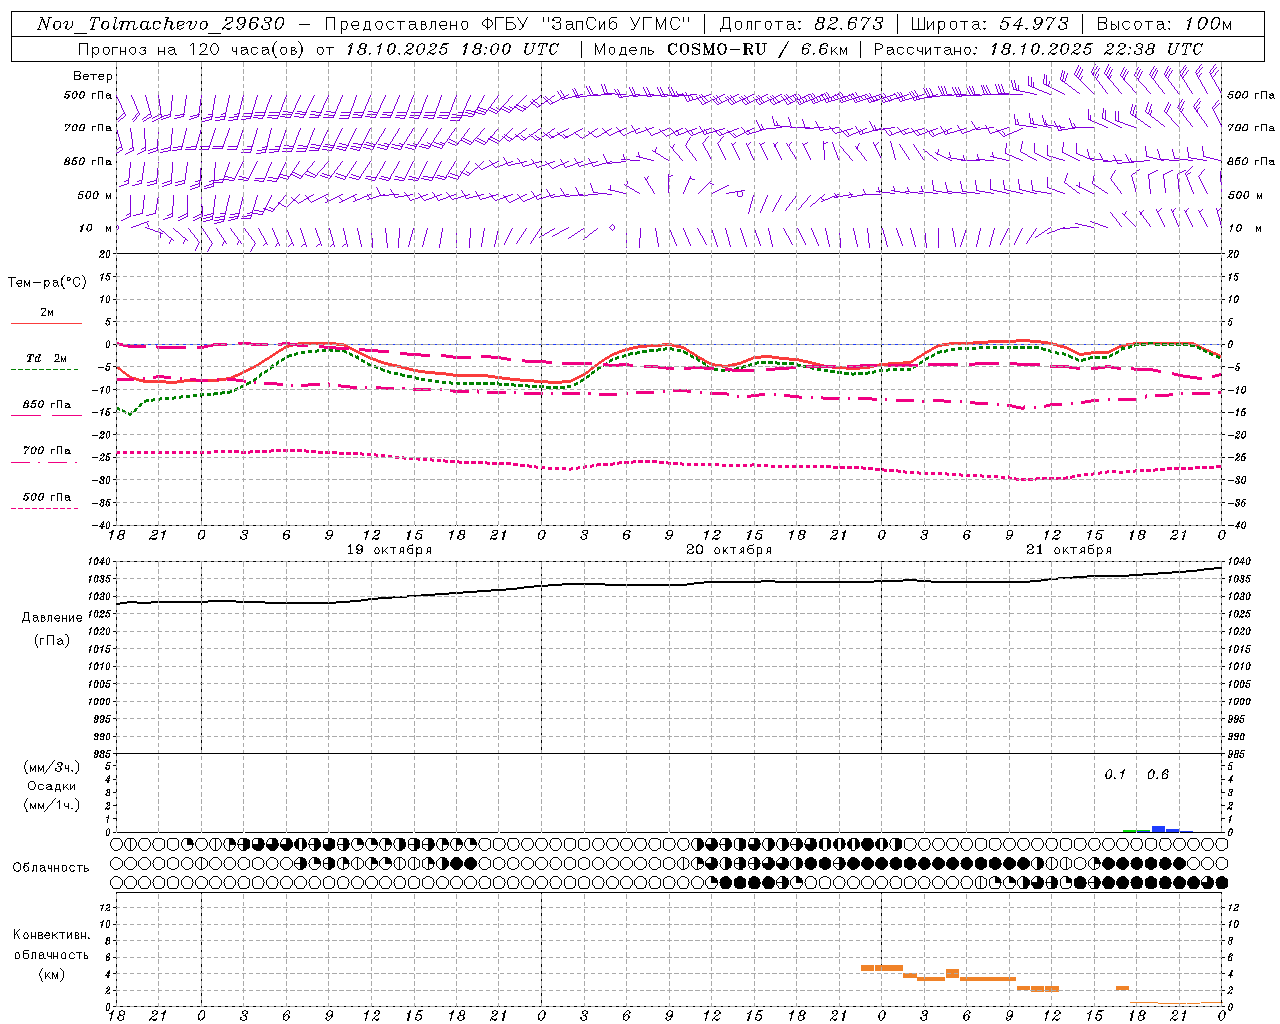Screen dimensions: 1280x1024
Task: Click the station title Nov_Tolmachevo_29630
Action: click(x=160, y=24)
